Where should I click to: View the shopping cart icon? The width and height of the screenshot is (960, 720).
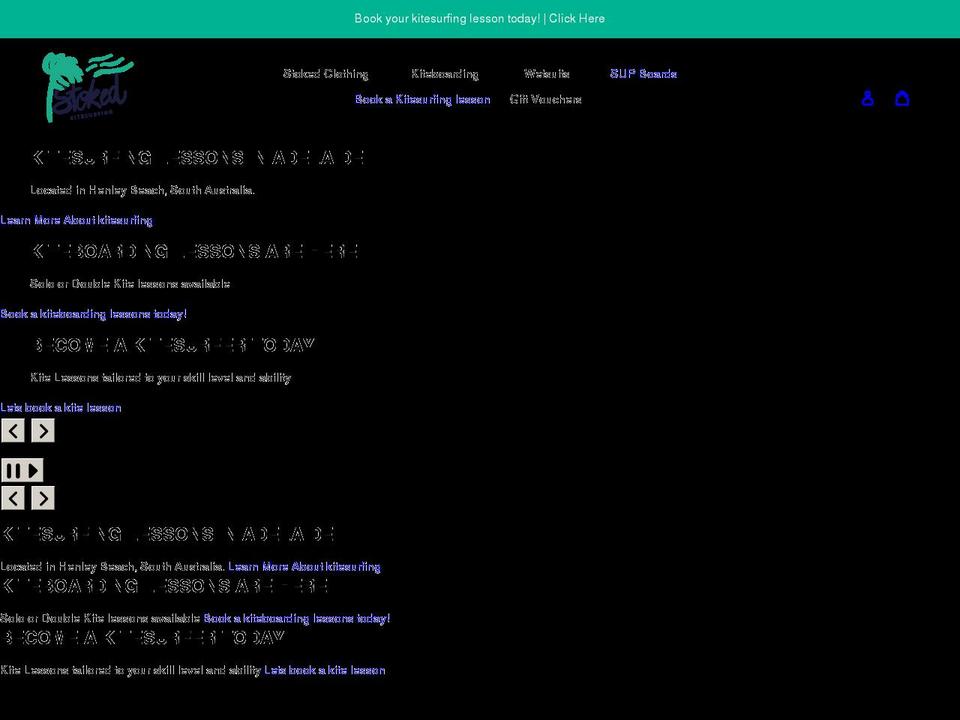coord(903,98)
